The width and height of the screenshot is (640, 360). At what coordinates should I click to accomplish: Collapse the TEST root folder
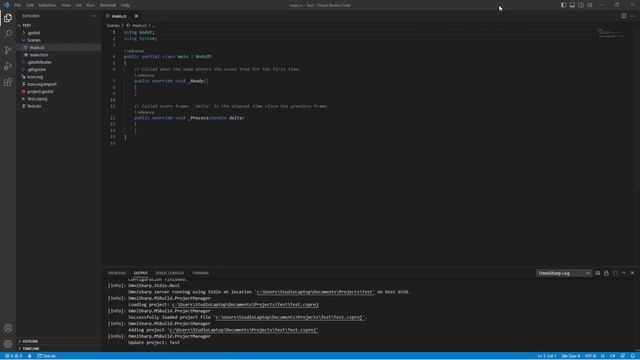pos(58,25)
